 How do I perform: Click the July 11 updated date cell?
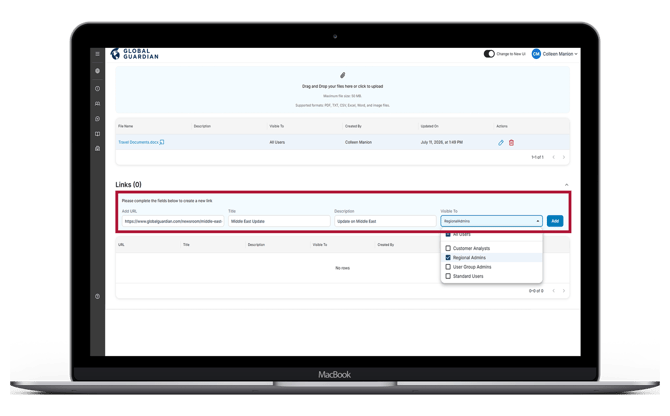point(441,142)
